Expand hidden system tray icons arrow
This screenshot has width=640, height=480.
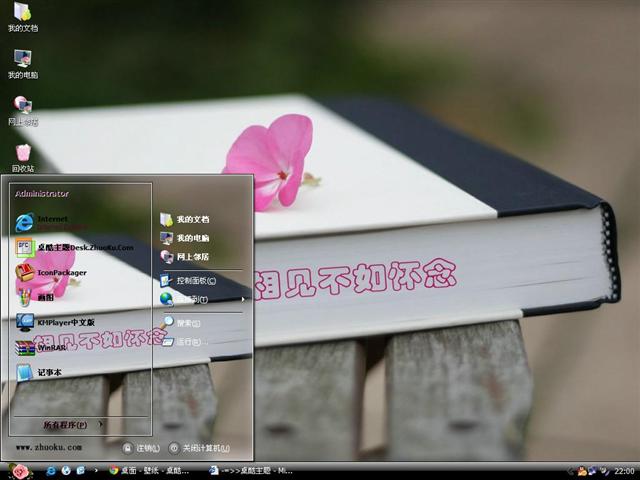(571, 472)
